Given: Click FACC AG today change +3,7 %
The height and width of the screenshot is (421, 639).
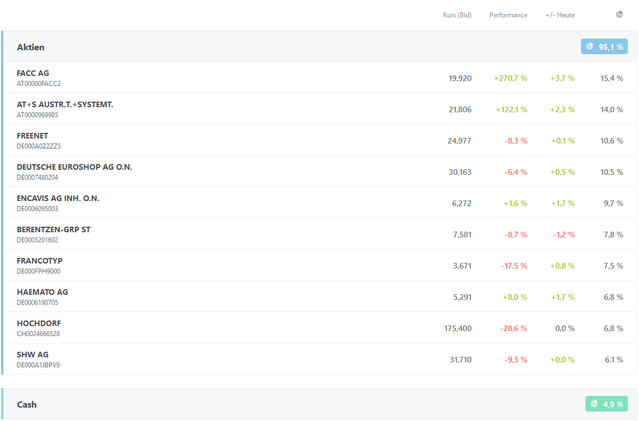Looking at the screenshot, I should [x=562, y=78].
